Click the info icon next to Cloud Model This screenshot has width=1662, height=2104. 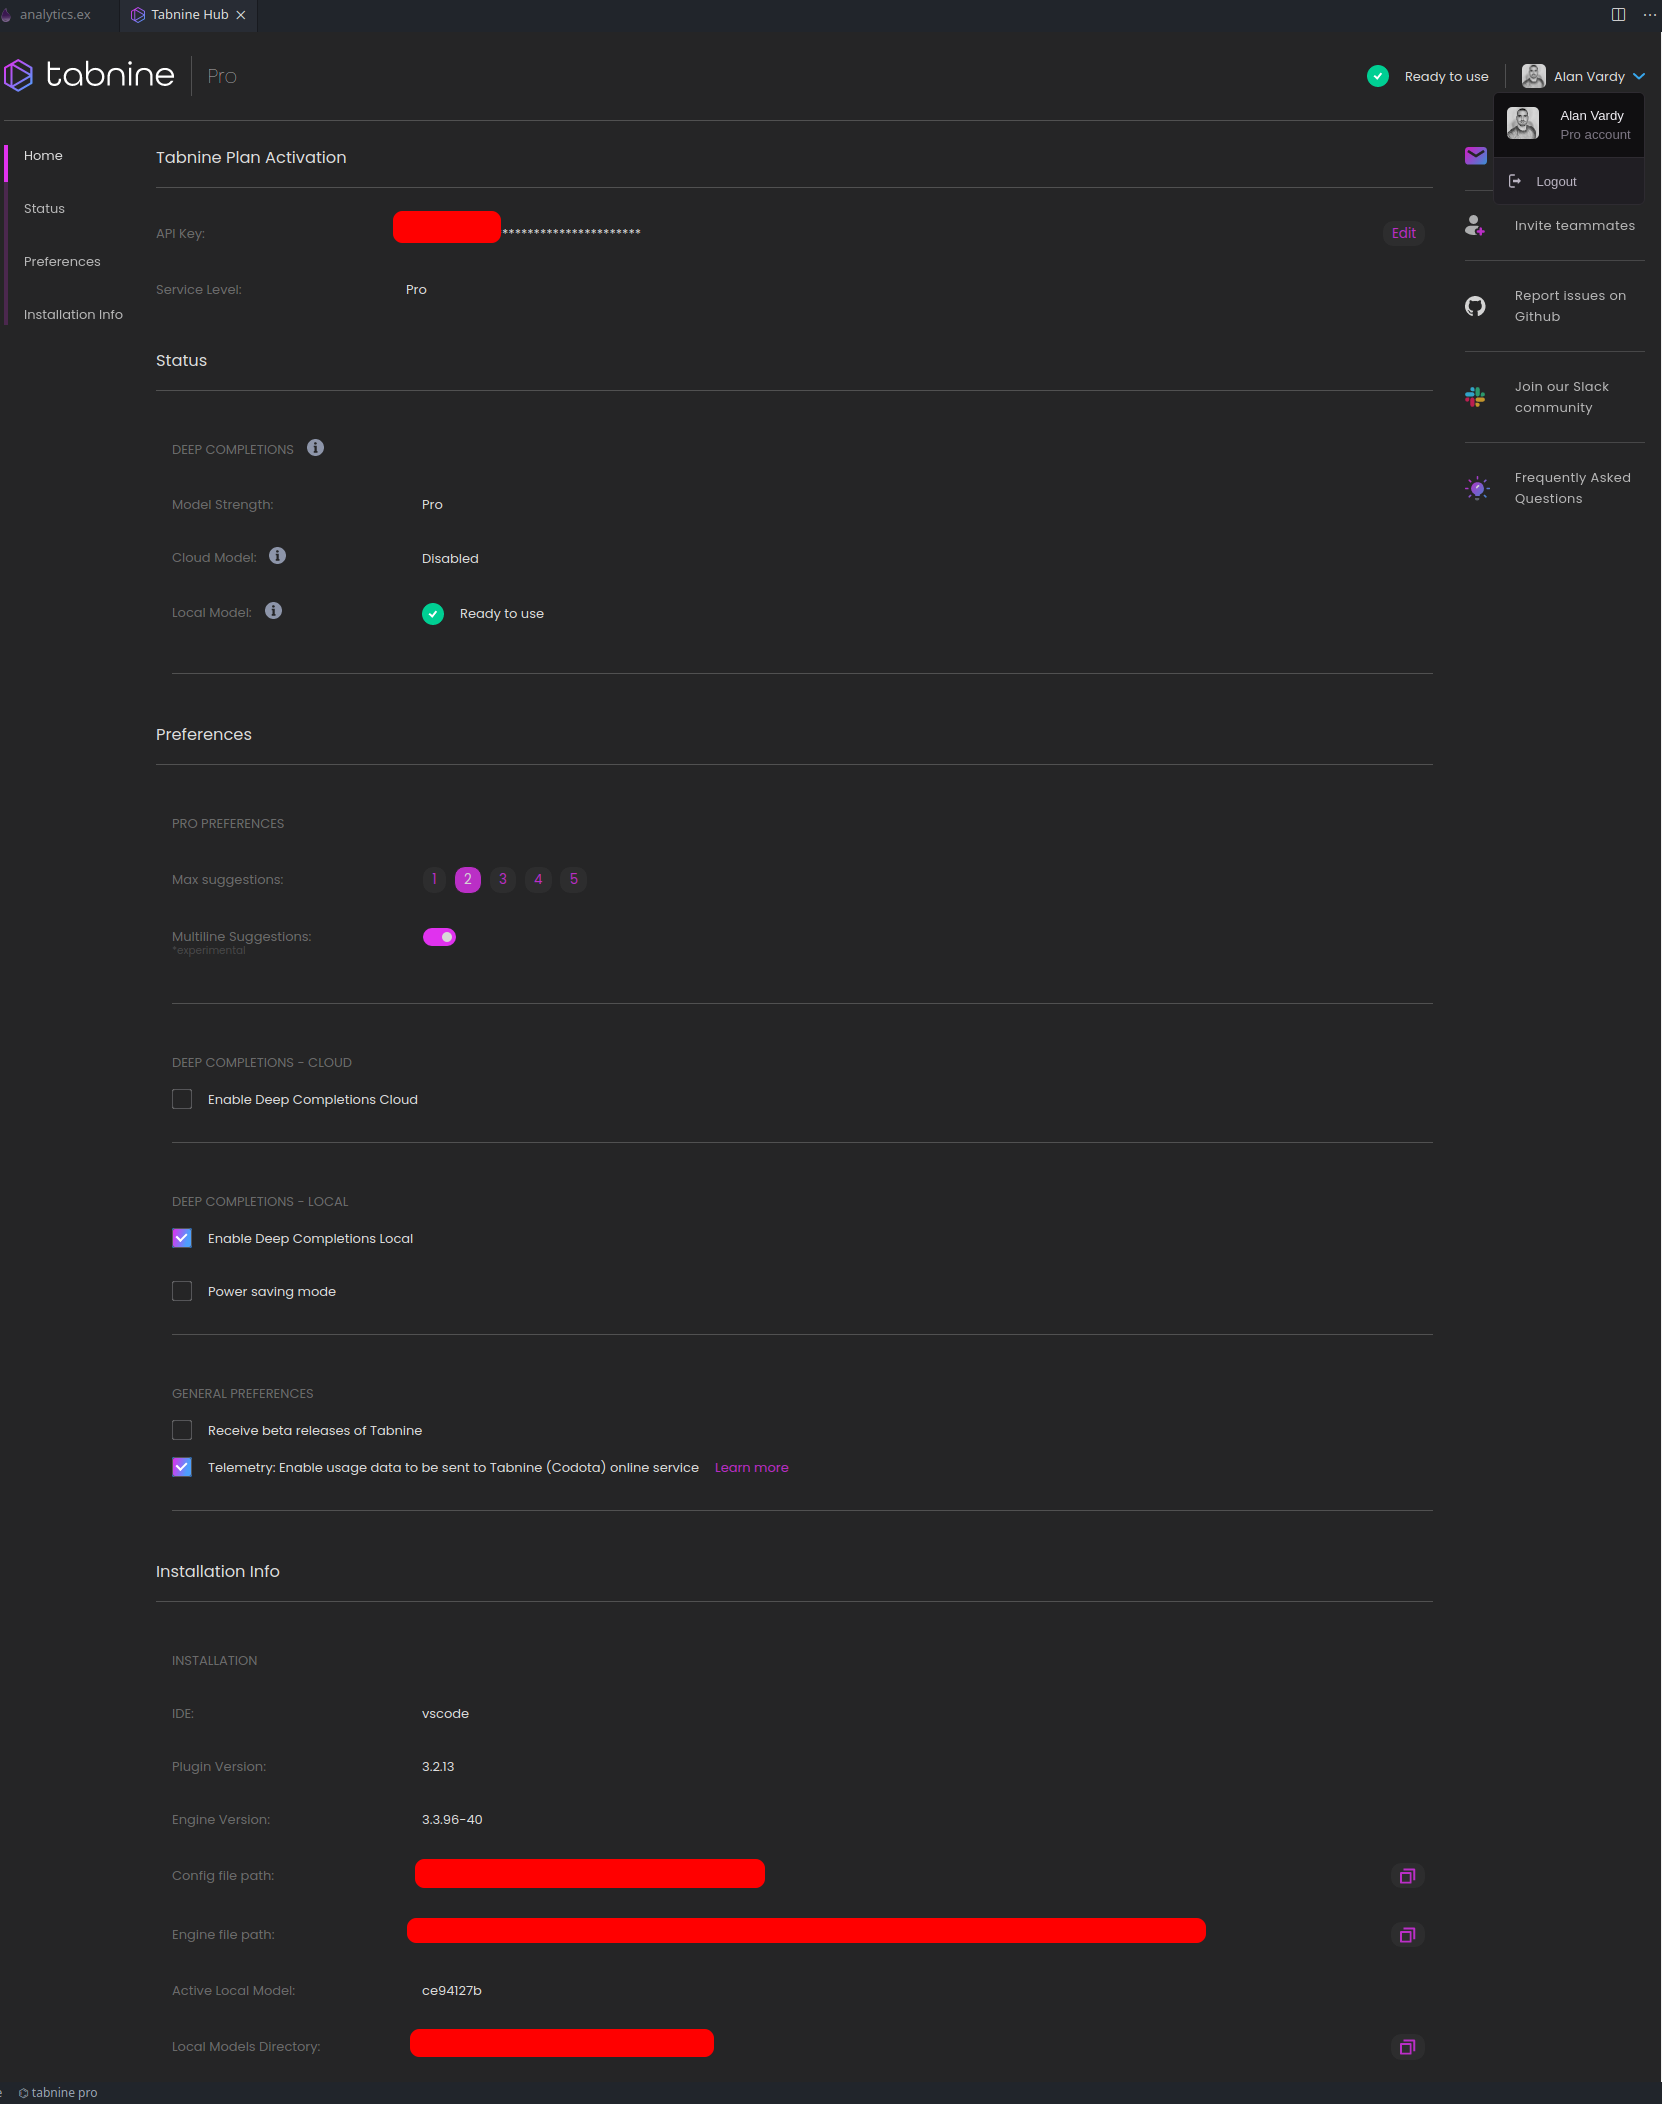pos(278,556)
